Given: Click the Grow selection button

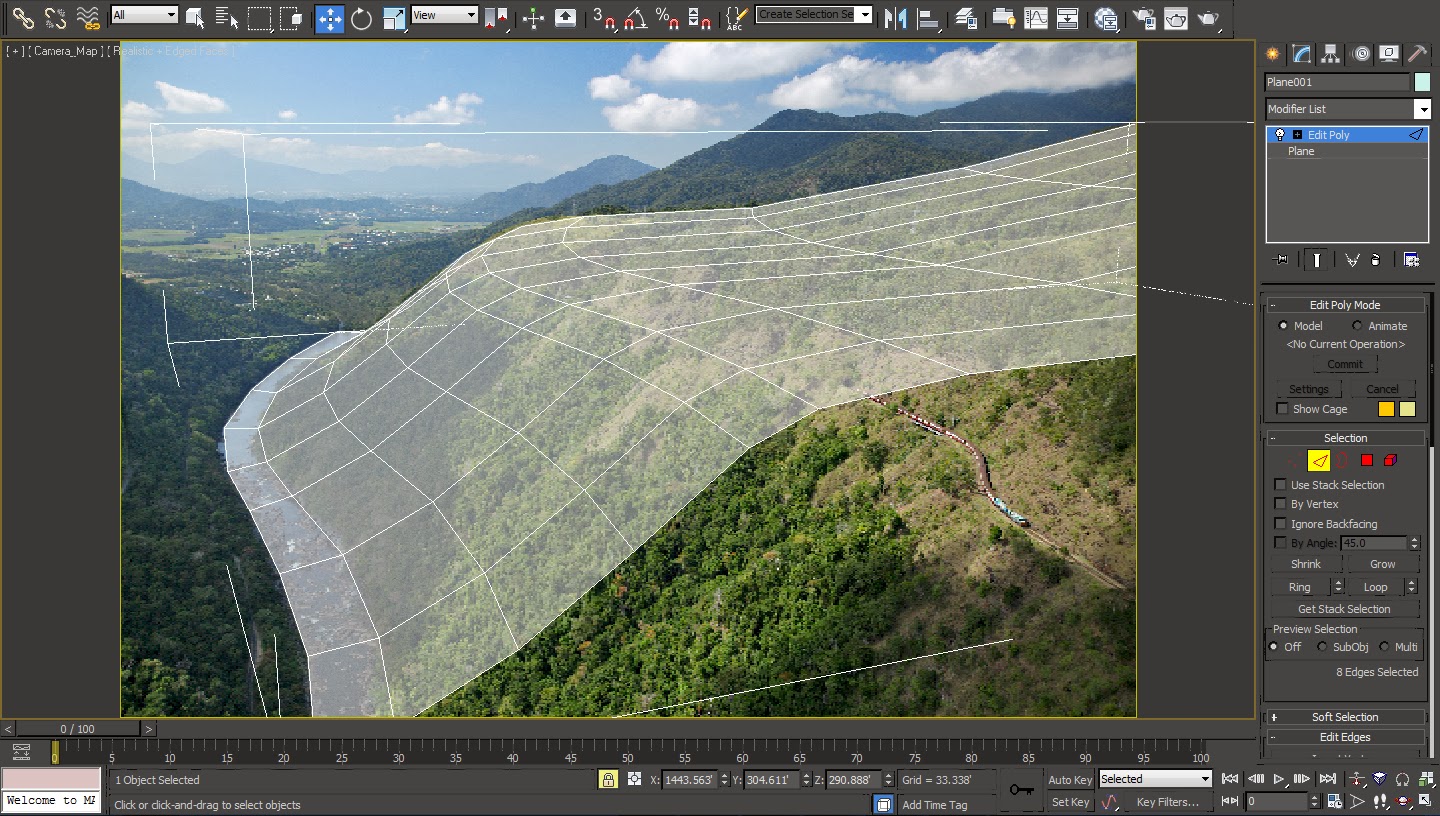Looking at the screenshot, I should [1382, 564].
